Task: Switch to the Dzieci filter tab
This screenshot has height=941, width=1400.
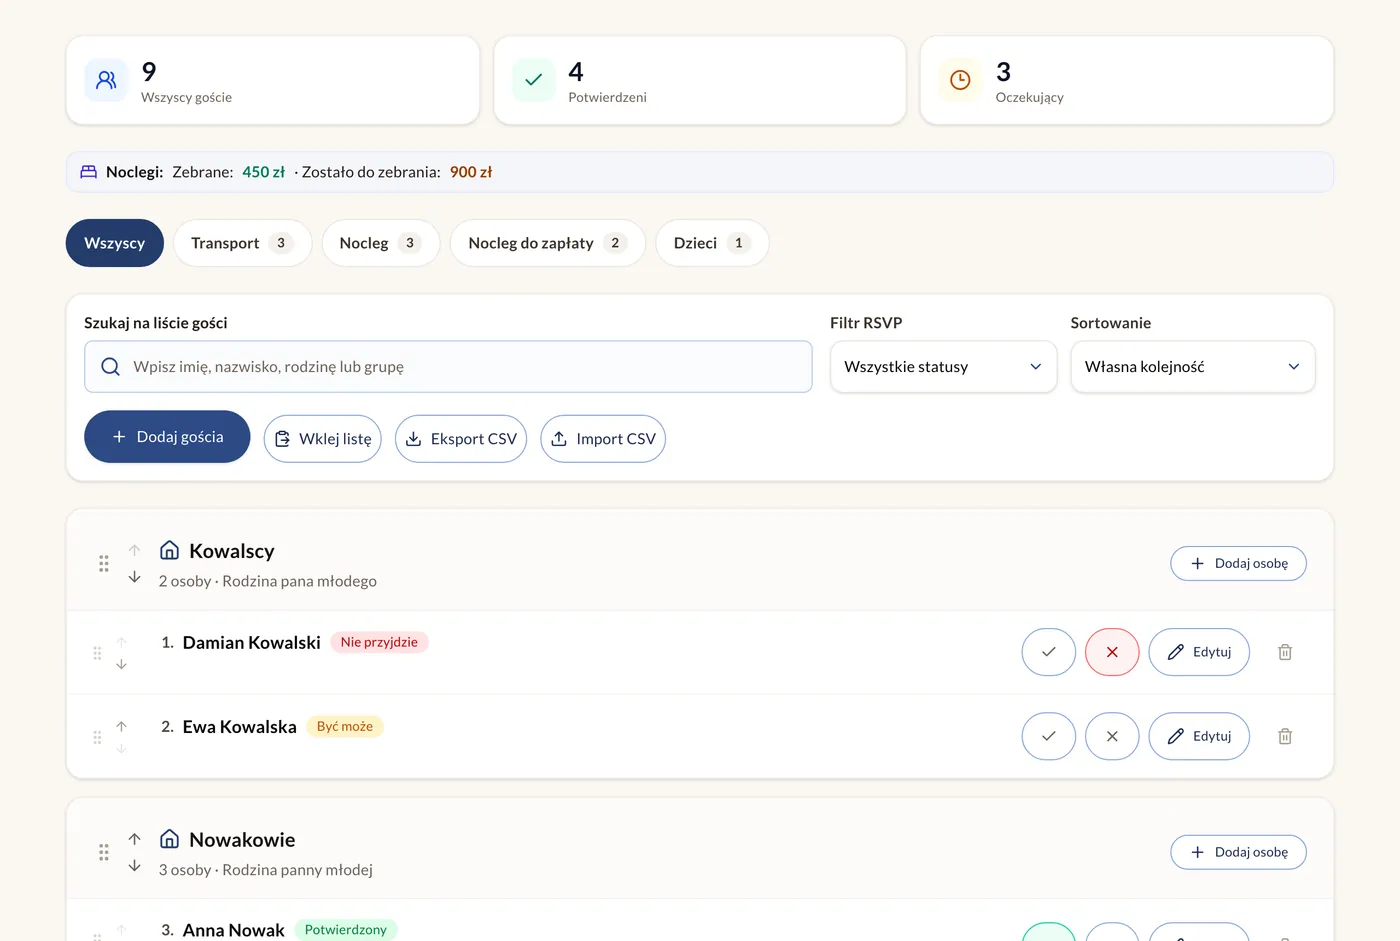Action: tap(712, 243)
